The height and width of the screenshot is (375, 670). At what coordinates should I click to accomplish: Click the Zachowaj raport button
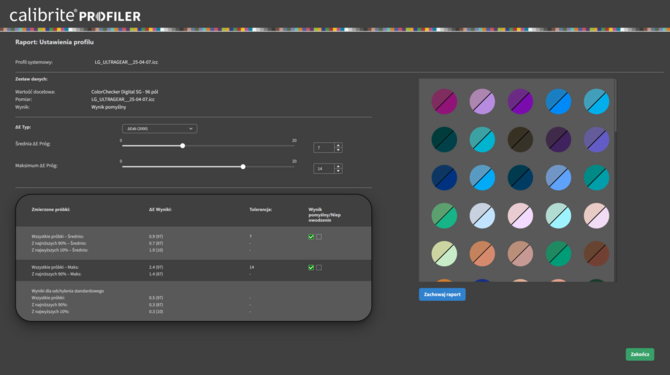(x=442, y=294)
